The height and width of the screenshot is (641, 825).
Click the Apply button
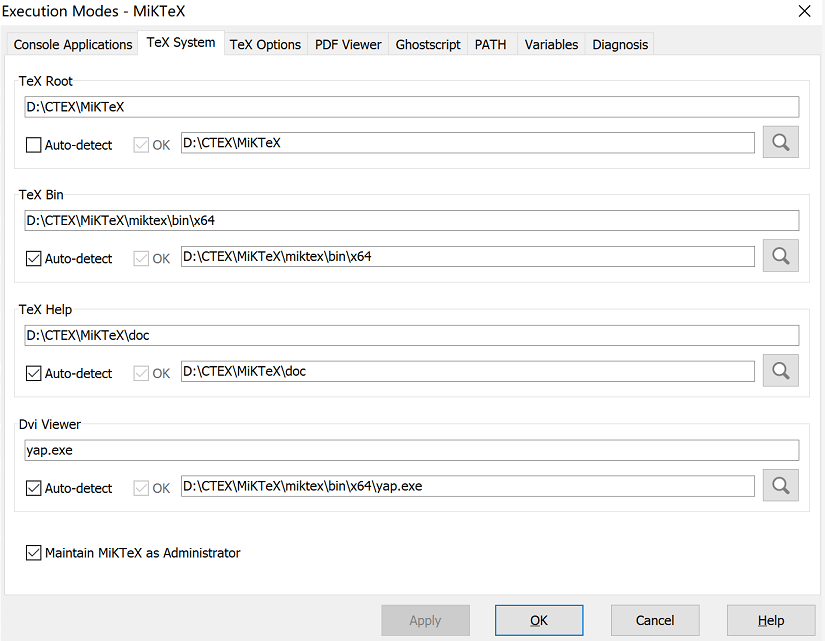coord(425,620)
